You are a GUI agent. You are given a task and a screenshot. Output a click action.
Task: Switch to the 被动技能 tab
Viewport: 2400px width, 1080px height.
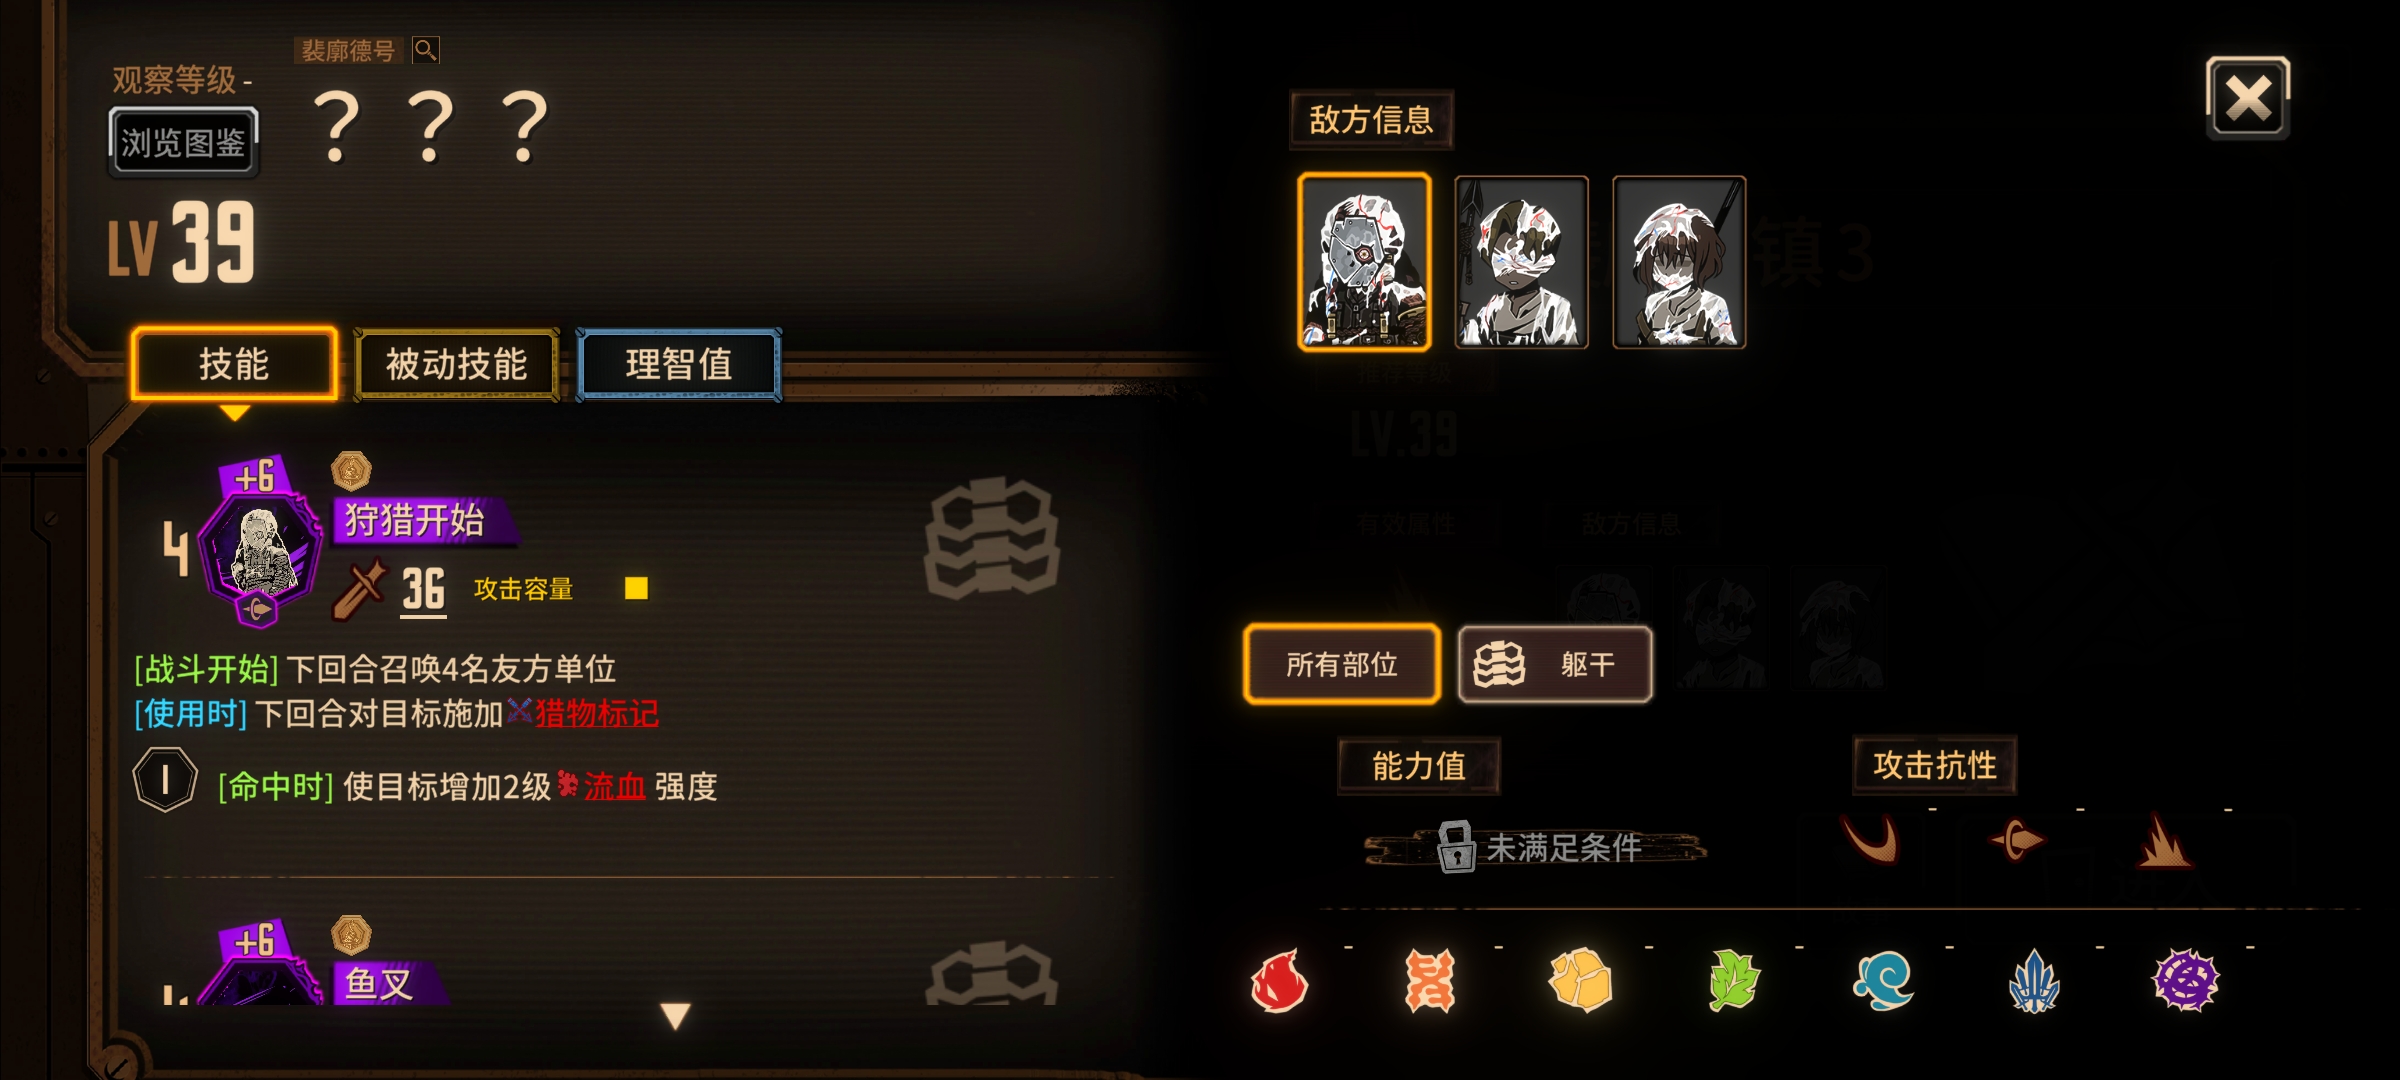tap(457, 364)
